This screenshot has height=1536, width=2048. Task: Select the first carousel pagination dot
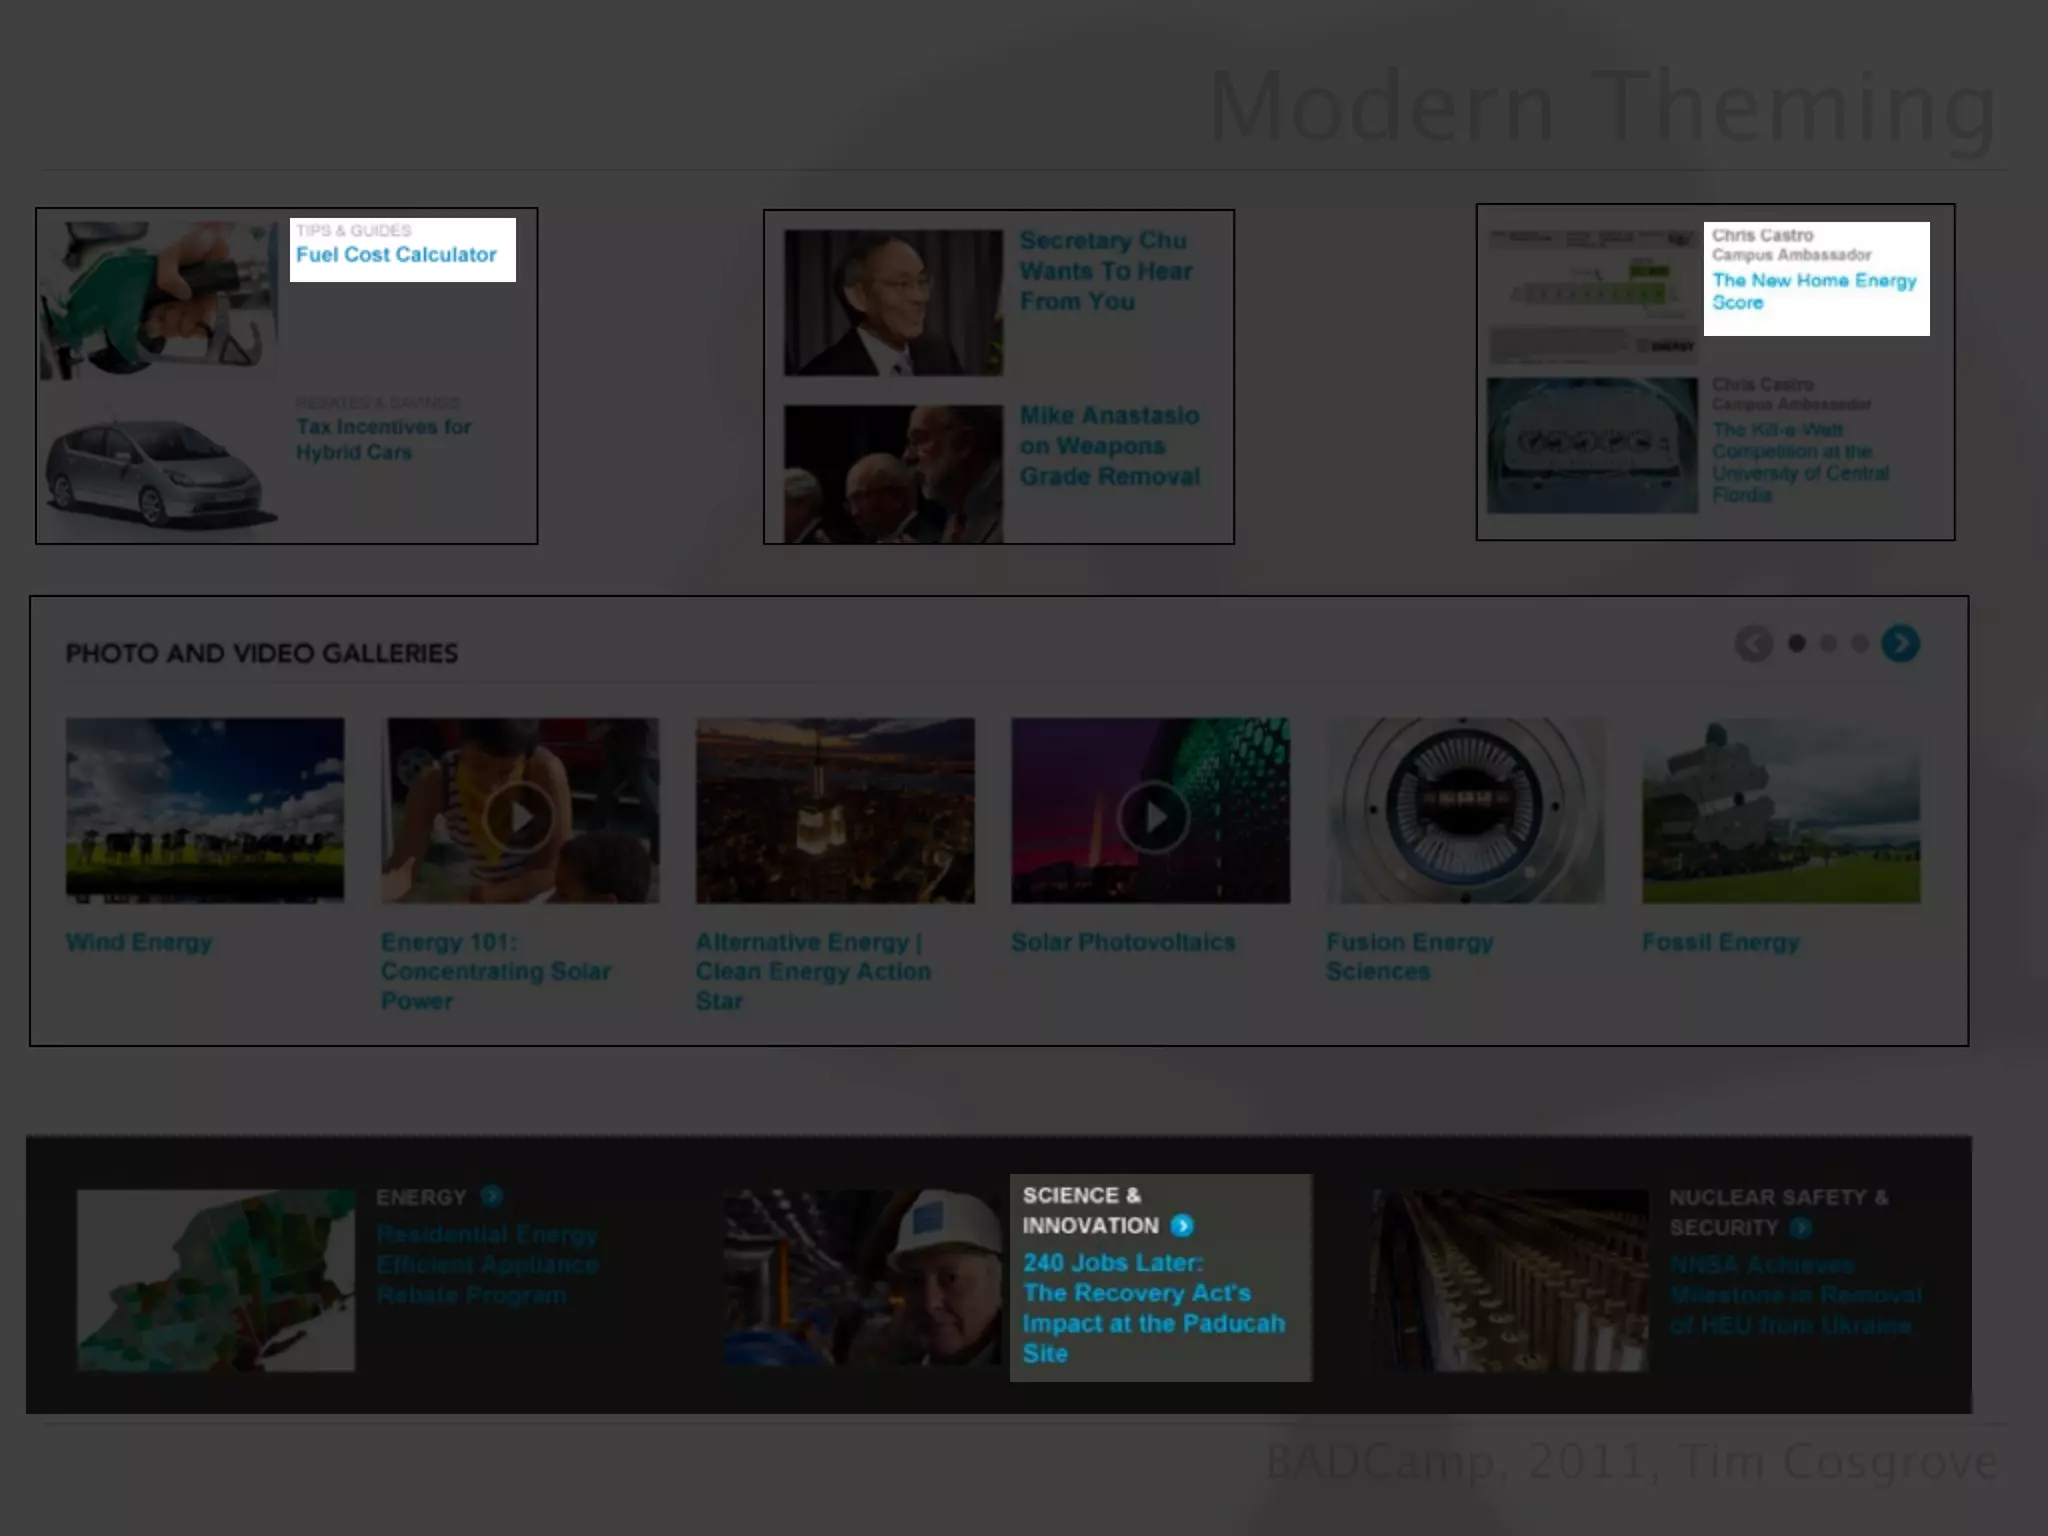pos(1797,643)
